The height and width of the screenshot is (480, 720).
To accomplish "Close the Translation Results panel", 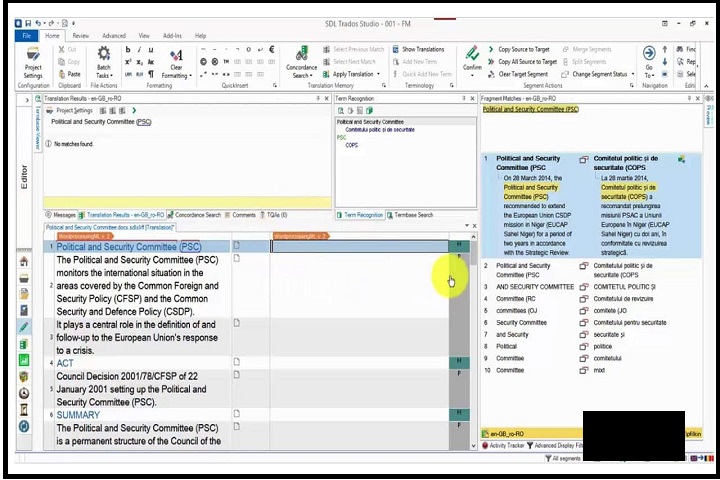I will [329, 99].
